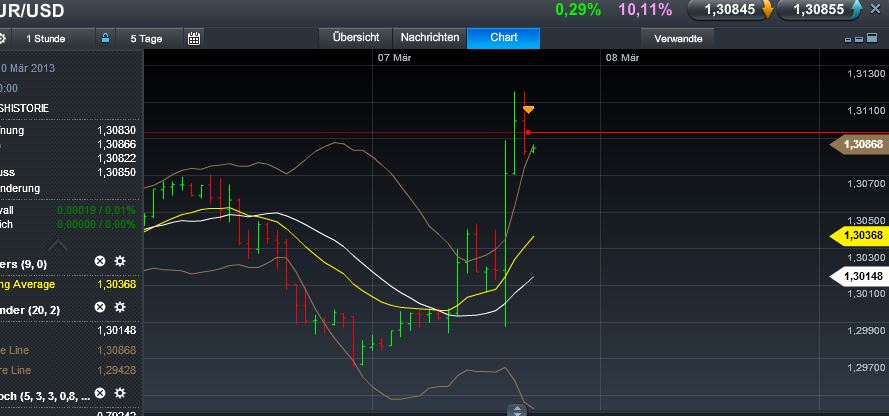The image size is (889, 416).
Task: Expand the panel with bottom double-arrow handle
Action: click(517, 410)
